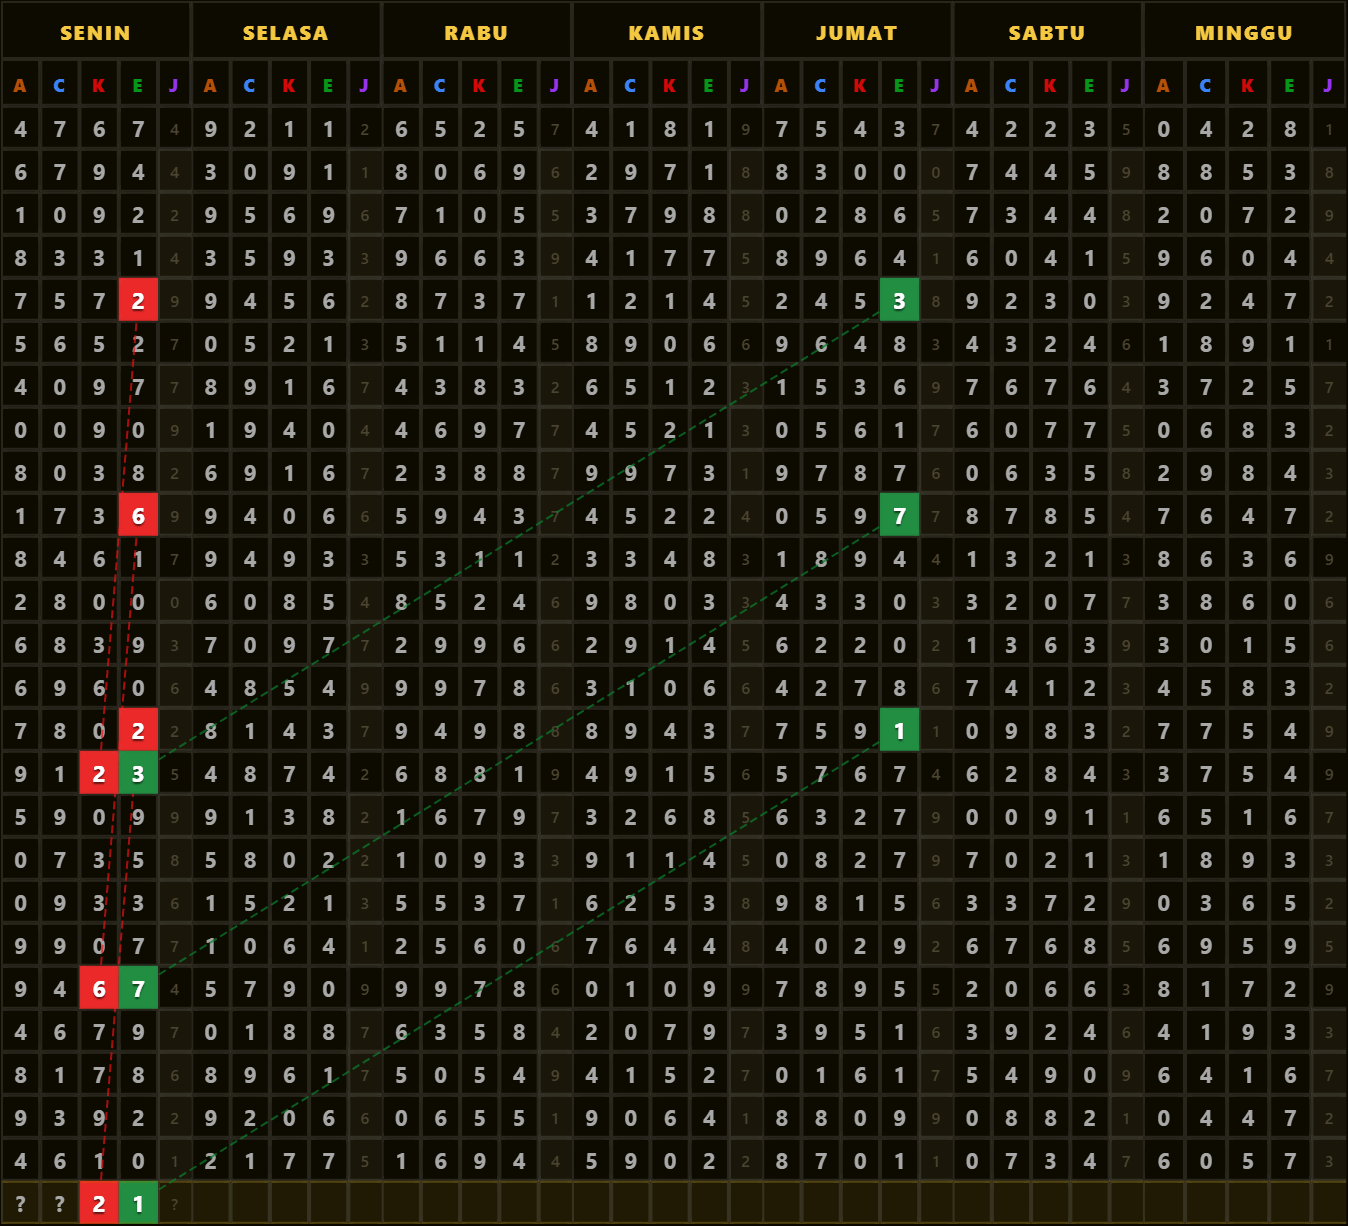Click the red K column header under SELASA
This screenshot has height=1226, width=1348.
(289, 85)
